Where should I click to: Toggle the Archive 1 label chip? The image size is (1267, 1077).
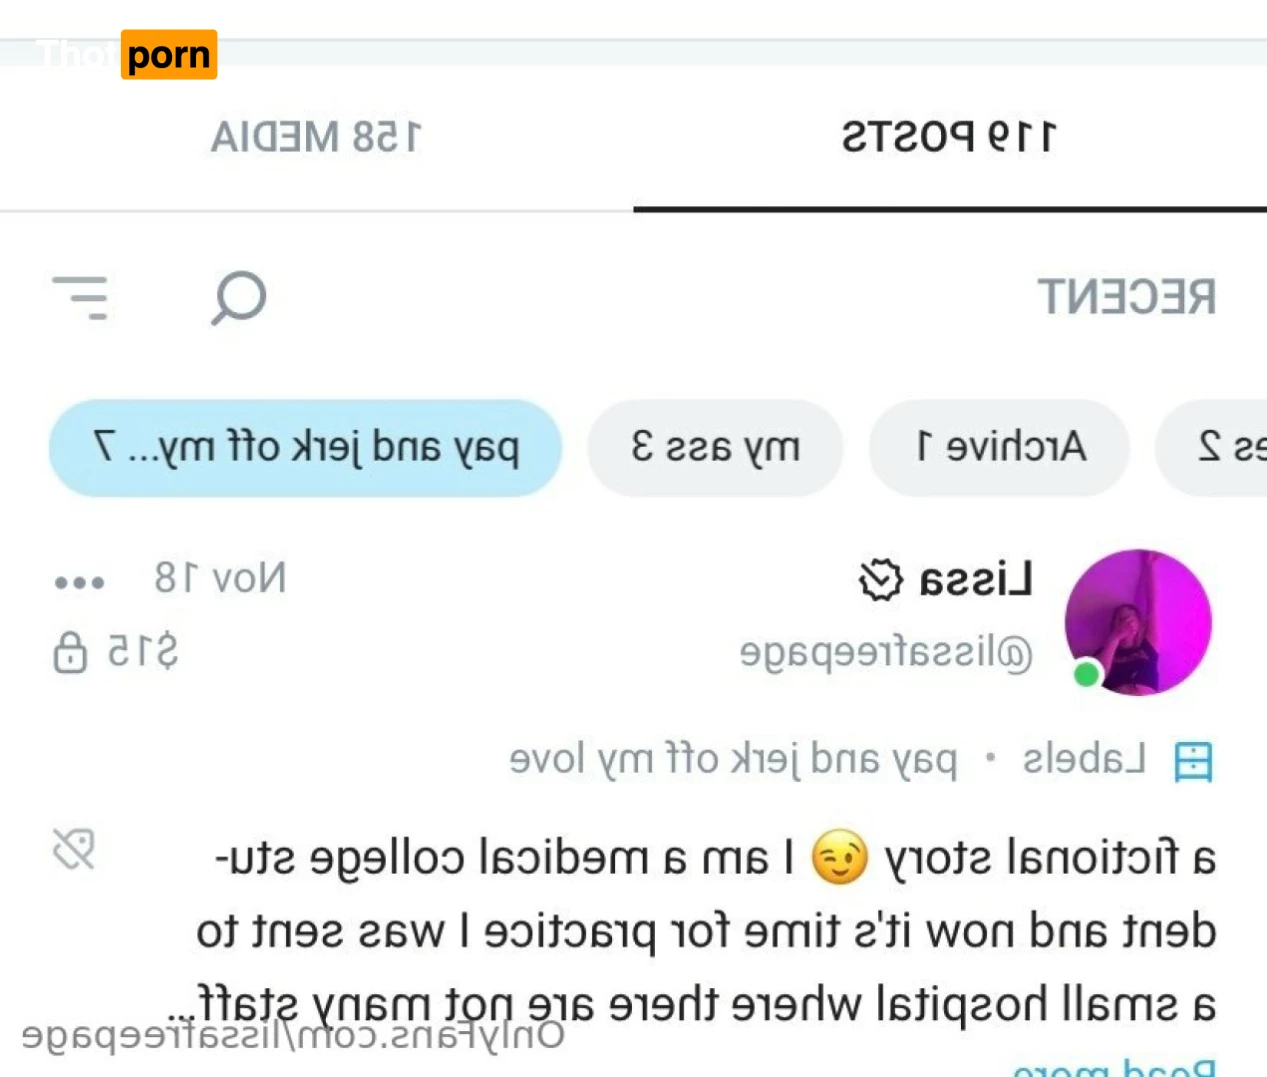999,448
